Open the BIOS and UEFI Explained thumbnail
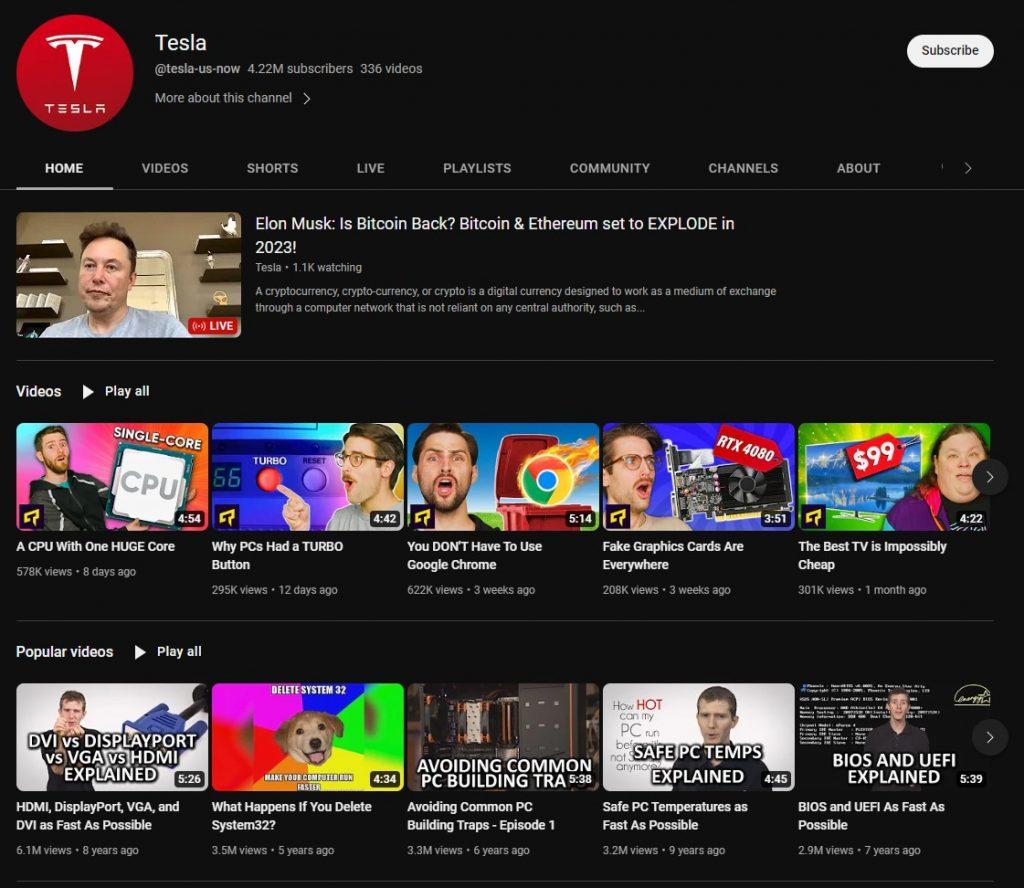Screen dimensions: 1024x888 coord(894,737)
